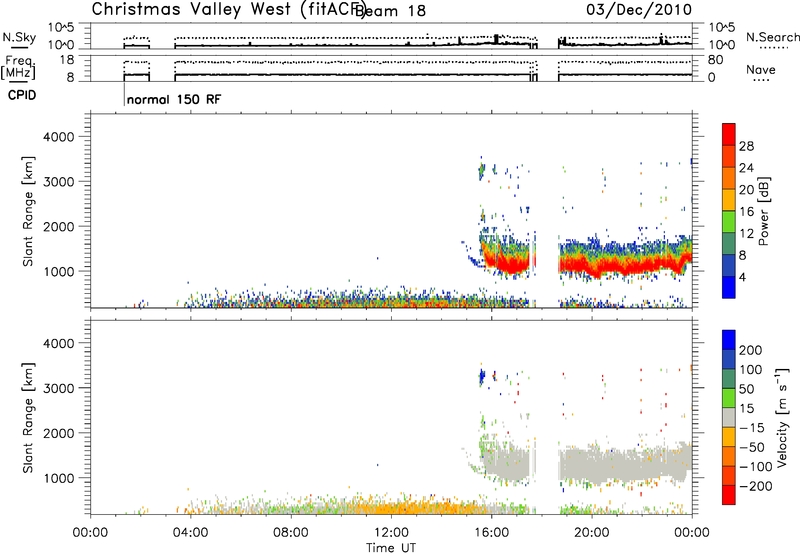Click the '−100' velocity colorbar label
The width and height of the screenshot is (800, 554).
coord(756,466)
